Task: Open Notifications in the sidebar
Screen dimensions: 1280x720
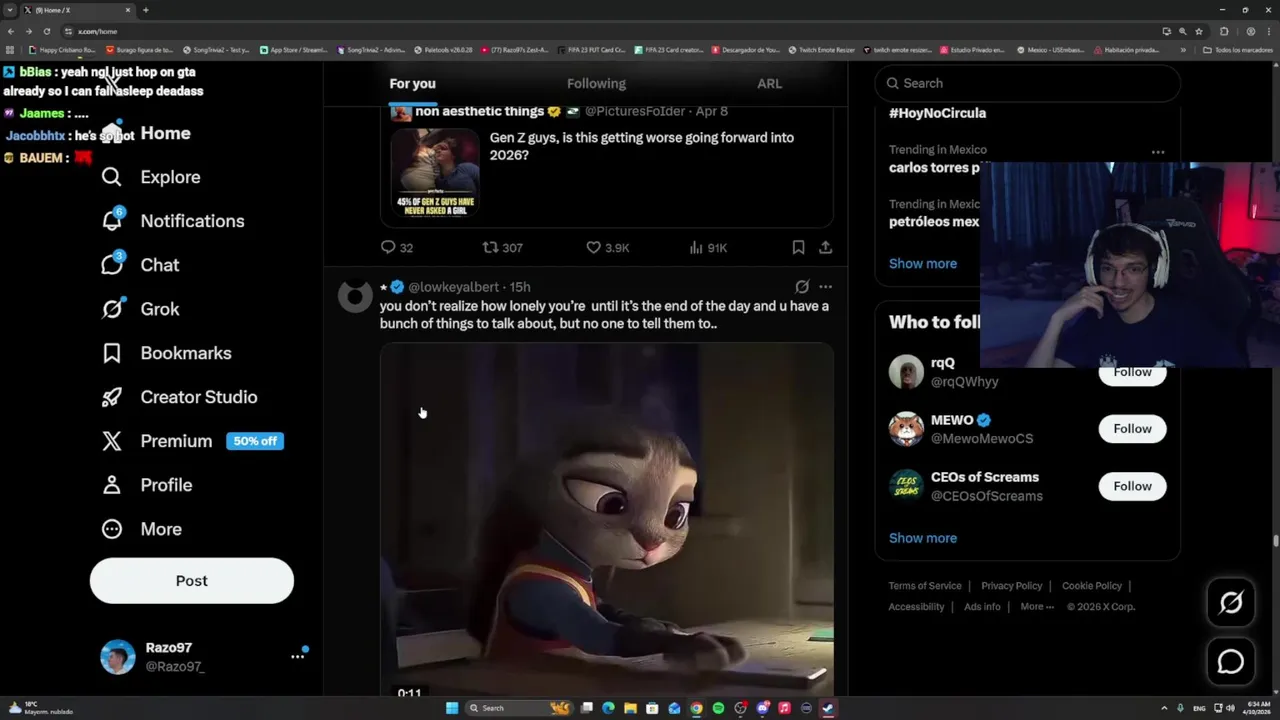Action: click(173, 221)
